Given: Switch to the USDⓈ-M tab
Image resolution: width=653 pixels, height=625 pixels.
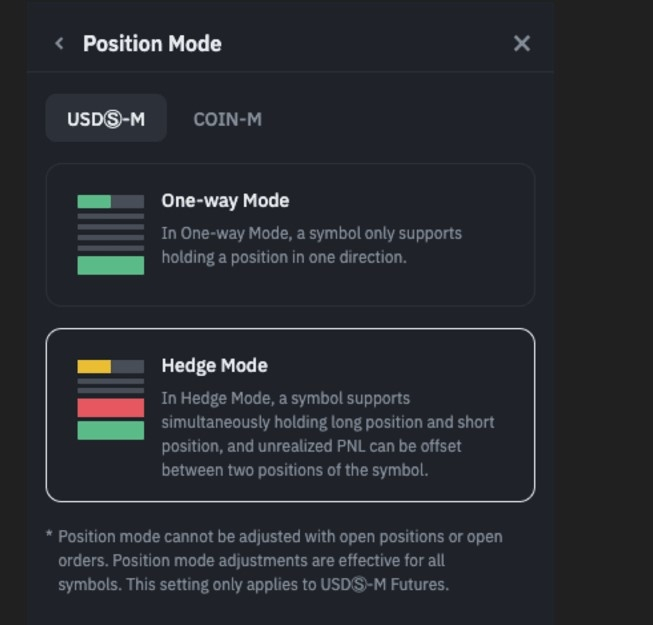Looking at the screenshot, I should click(106, 119).
